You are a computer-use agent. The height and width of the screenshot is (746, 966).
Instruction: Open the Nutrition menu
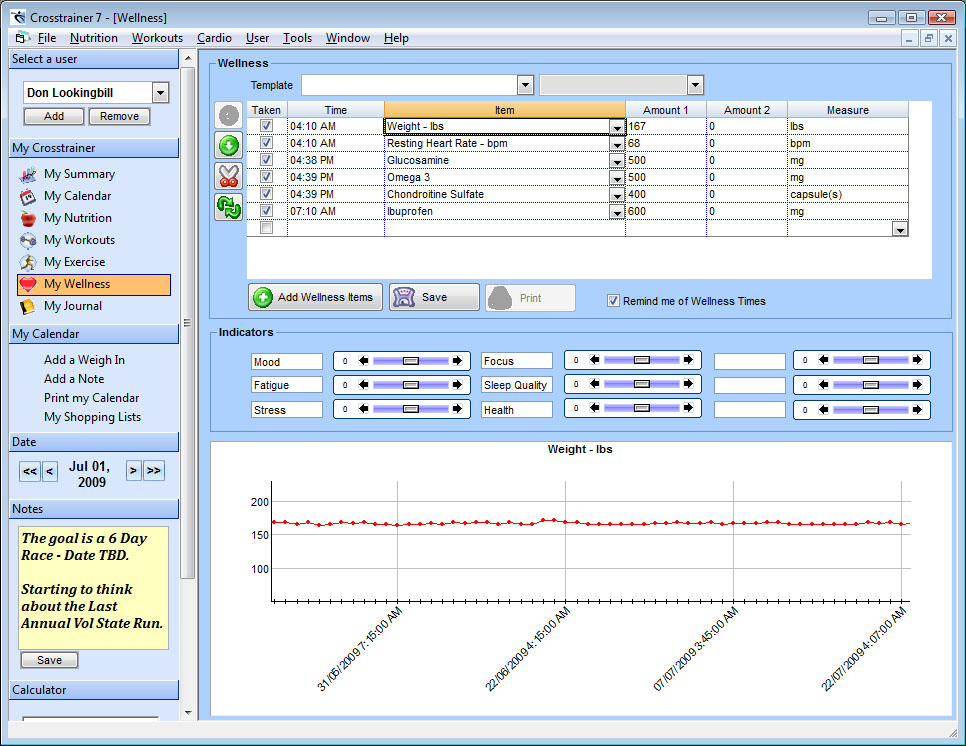pyautogui.click(x=94, y=38)
